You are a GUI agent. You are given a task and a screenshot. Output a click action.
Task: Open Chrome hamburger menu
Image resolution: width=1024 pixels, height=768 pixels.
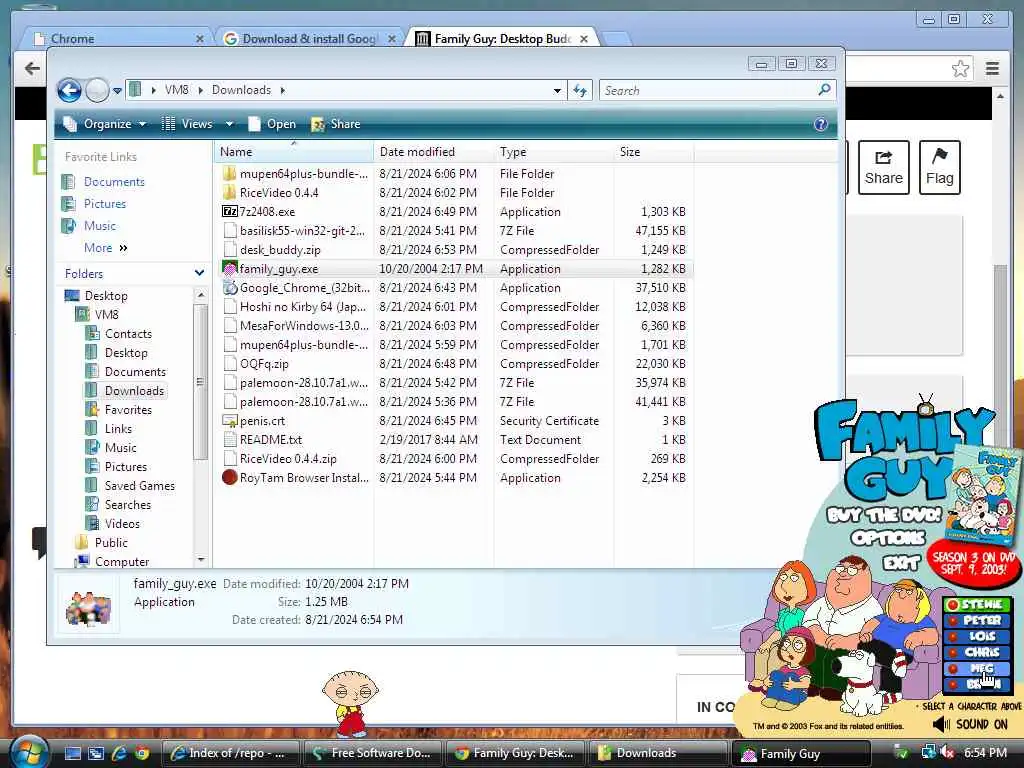coord(992,69)
